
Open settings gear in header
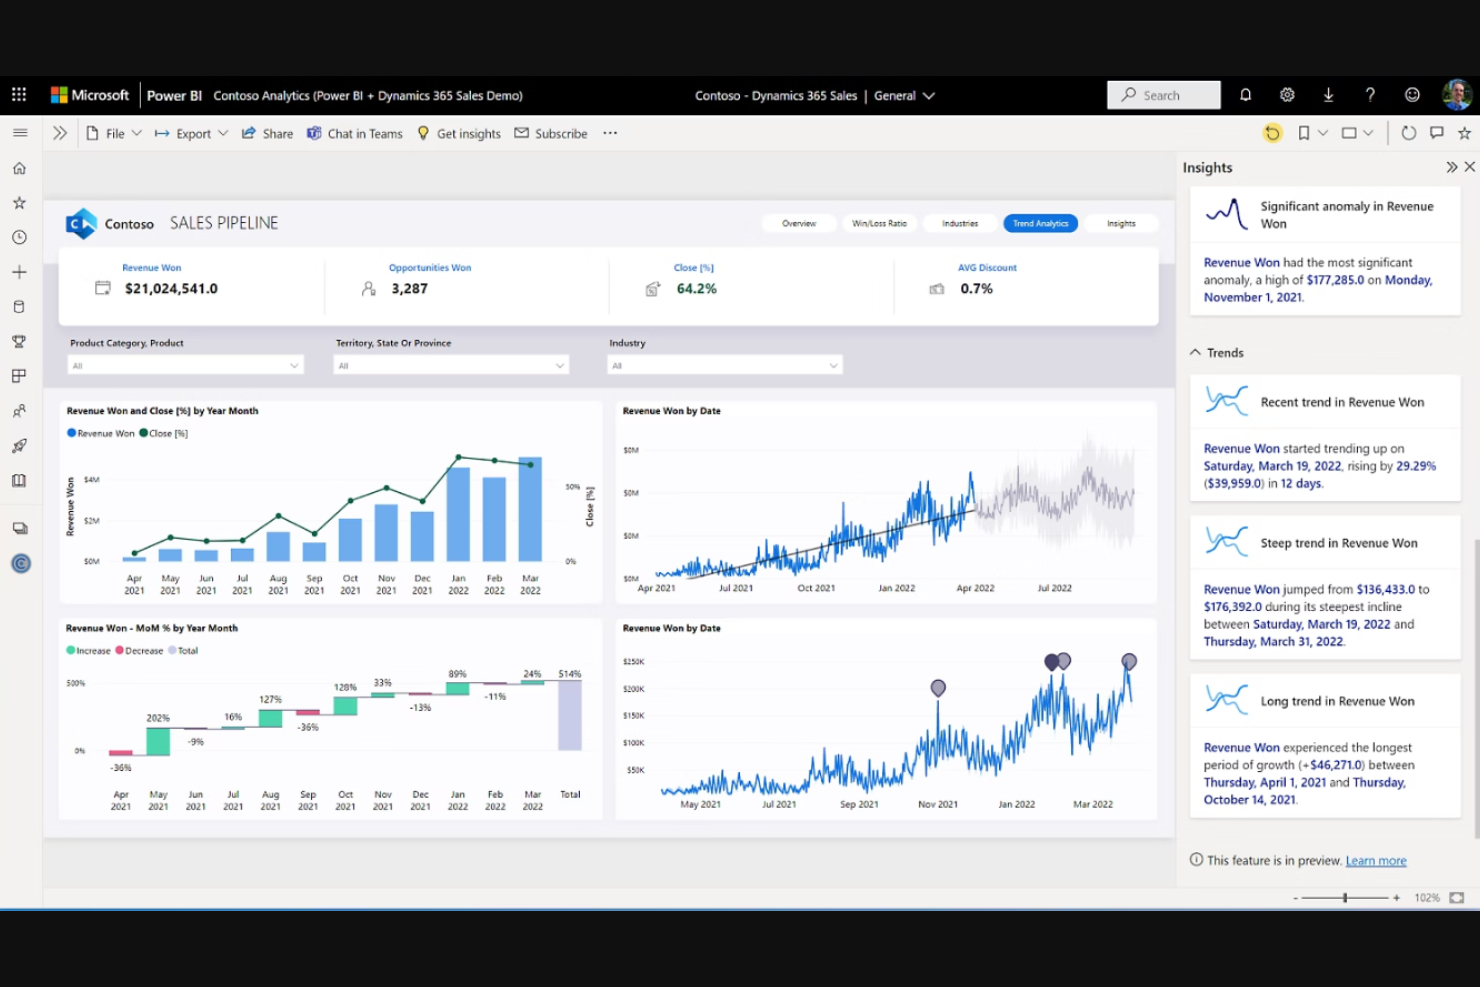point(1287,95)
